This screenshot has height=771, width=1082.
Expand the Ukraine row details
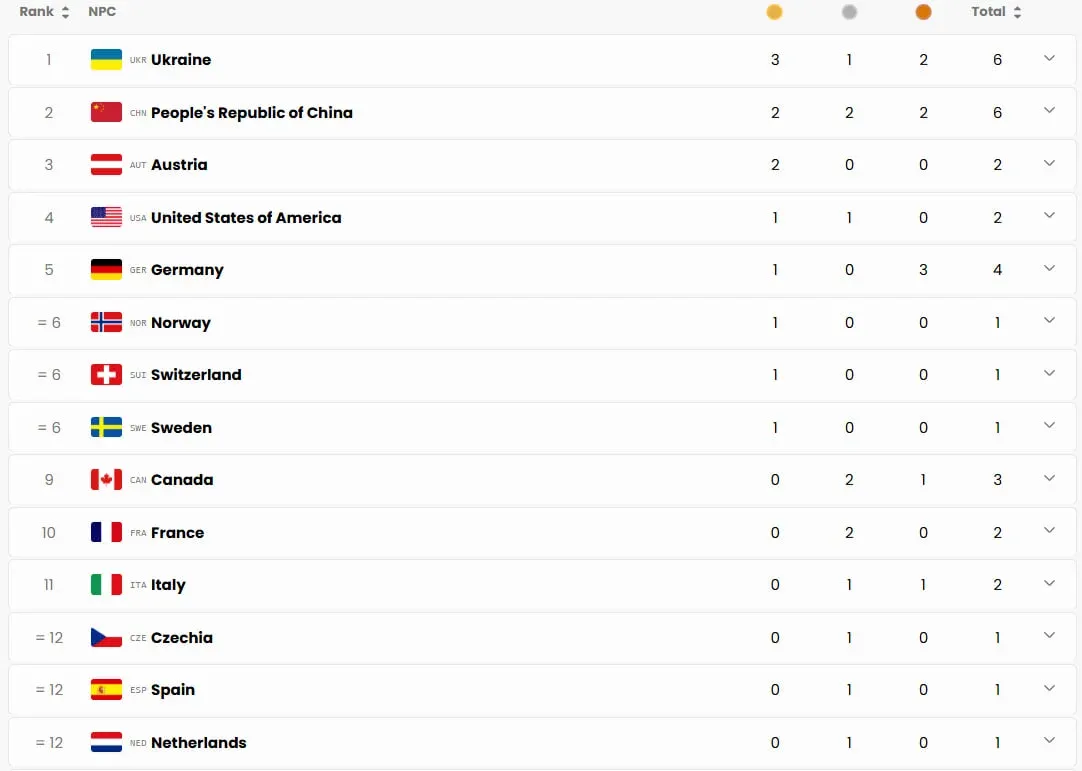pos(1049,59)
